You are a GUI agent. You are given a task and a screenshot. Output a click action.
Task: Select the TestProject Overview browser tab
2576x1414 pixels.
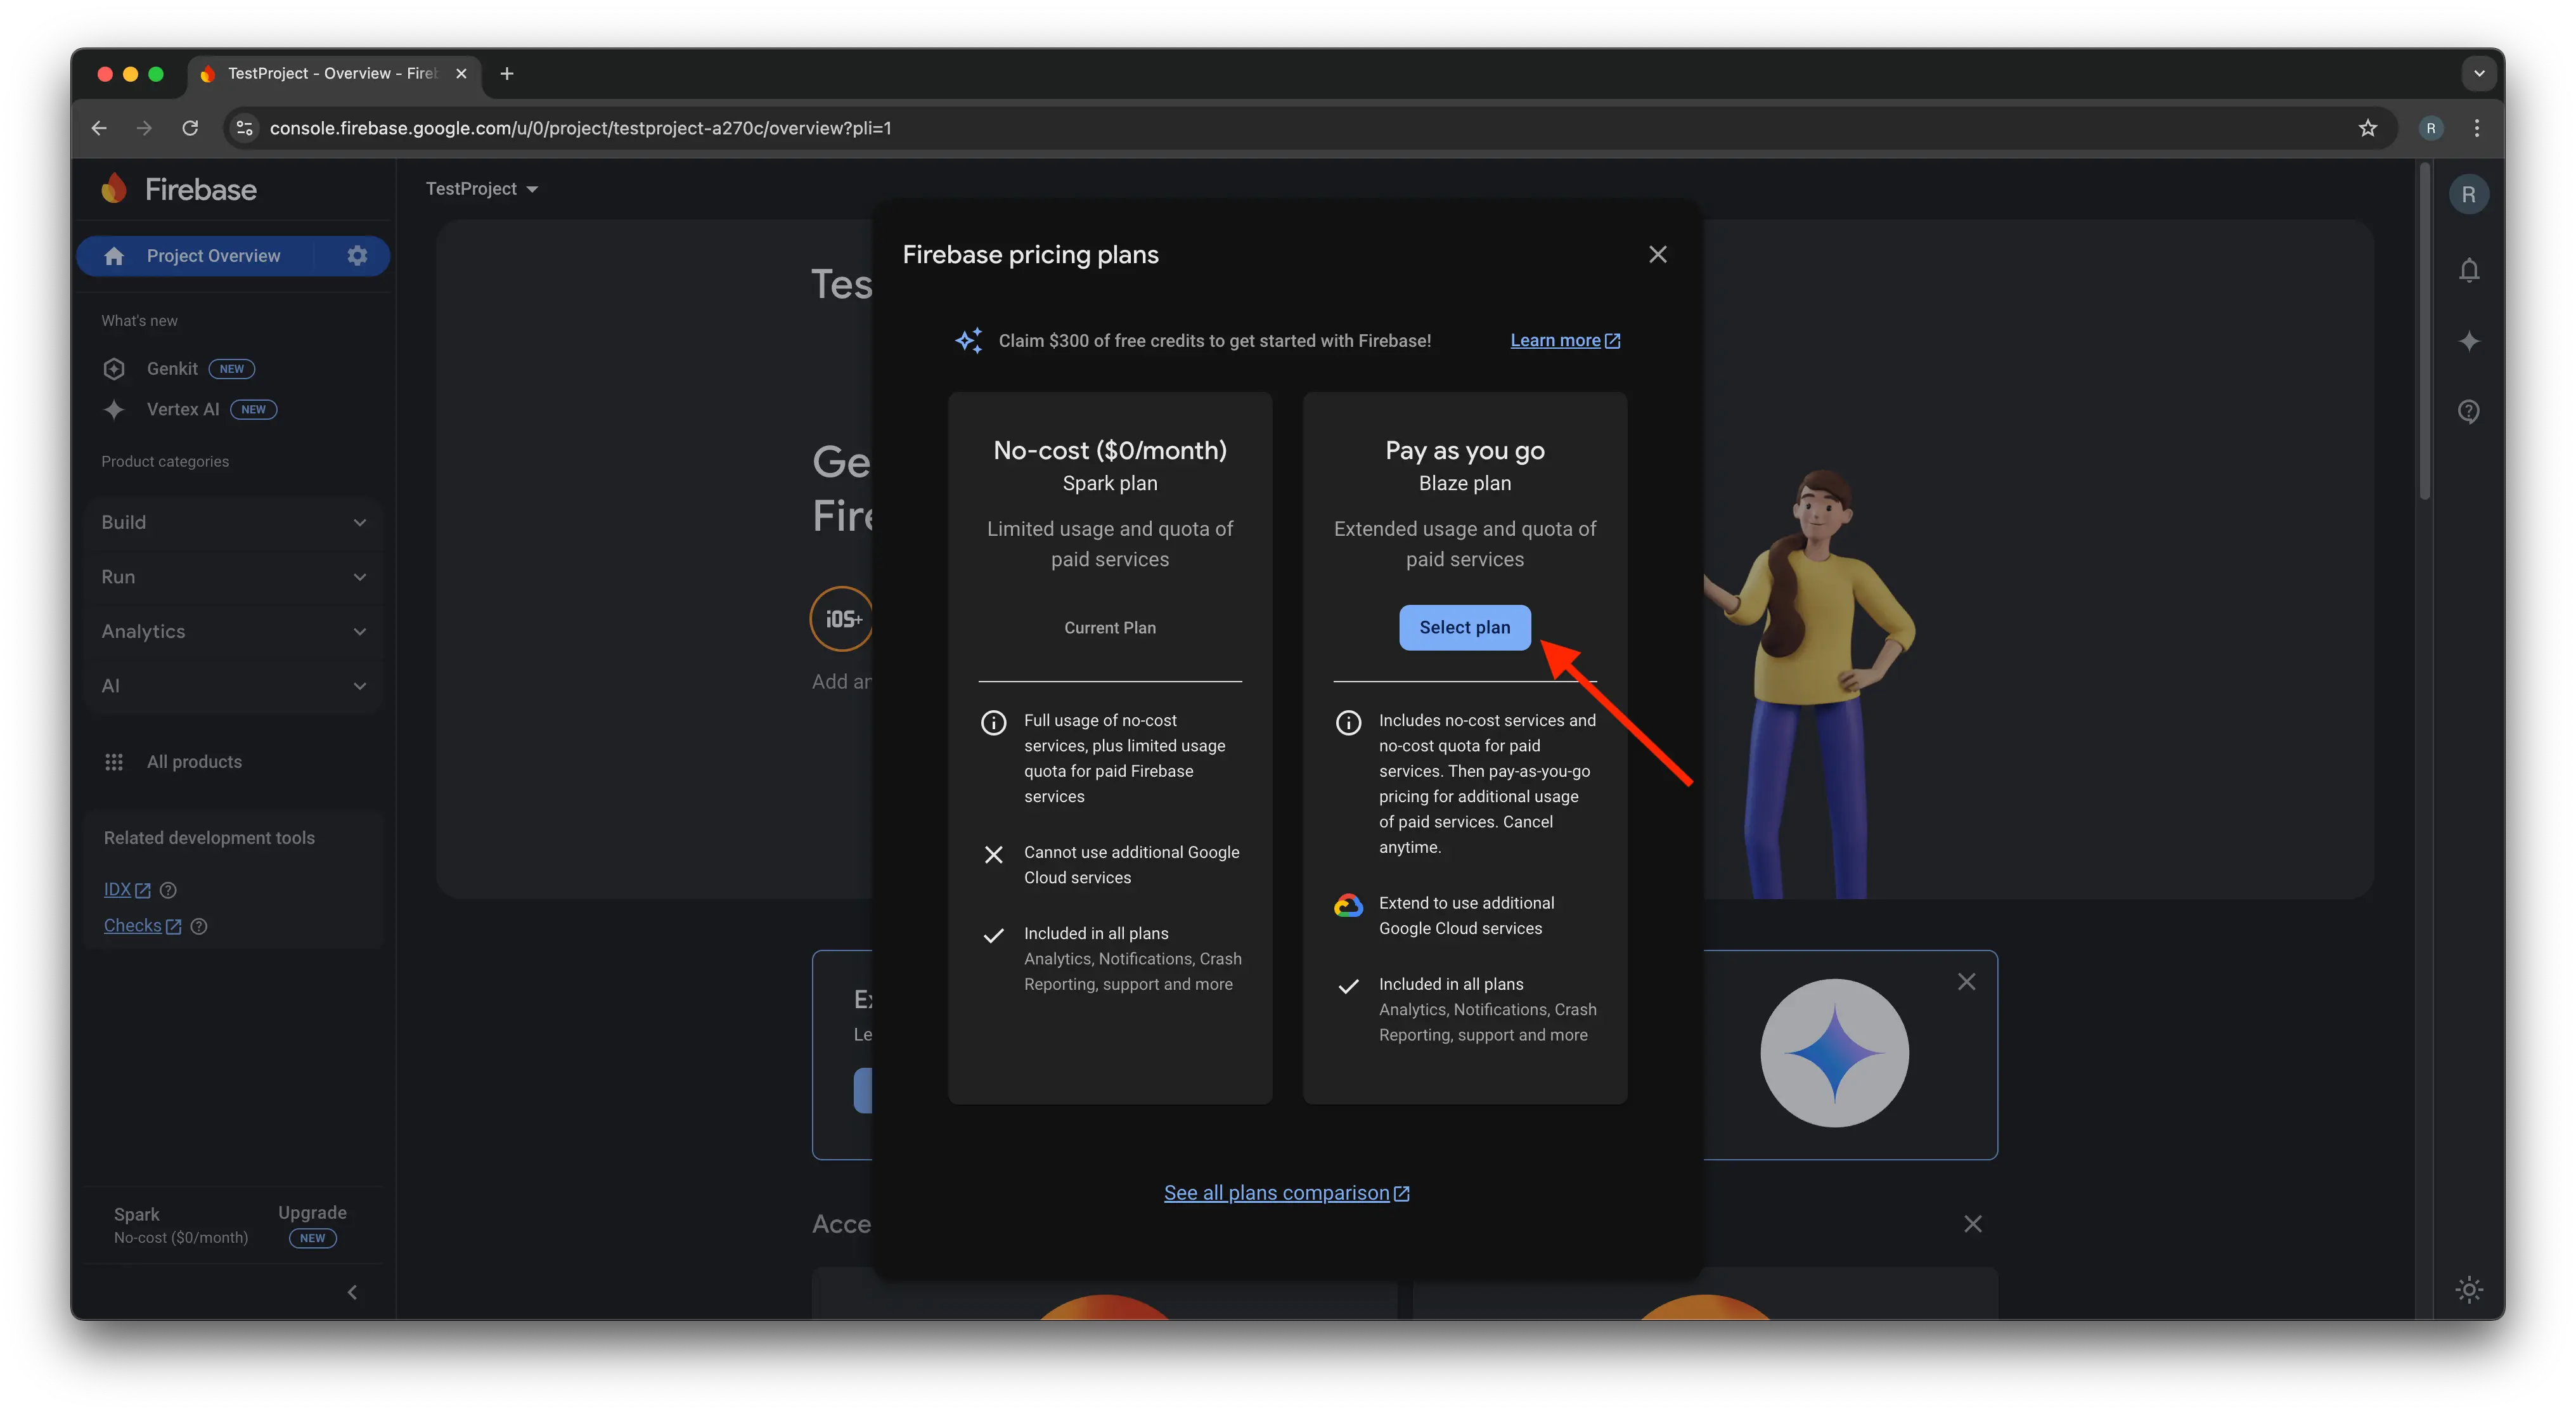pyautogui.click(x=334, y=73)
